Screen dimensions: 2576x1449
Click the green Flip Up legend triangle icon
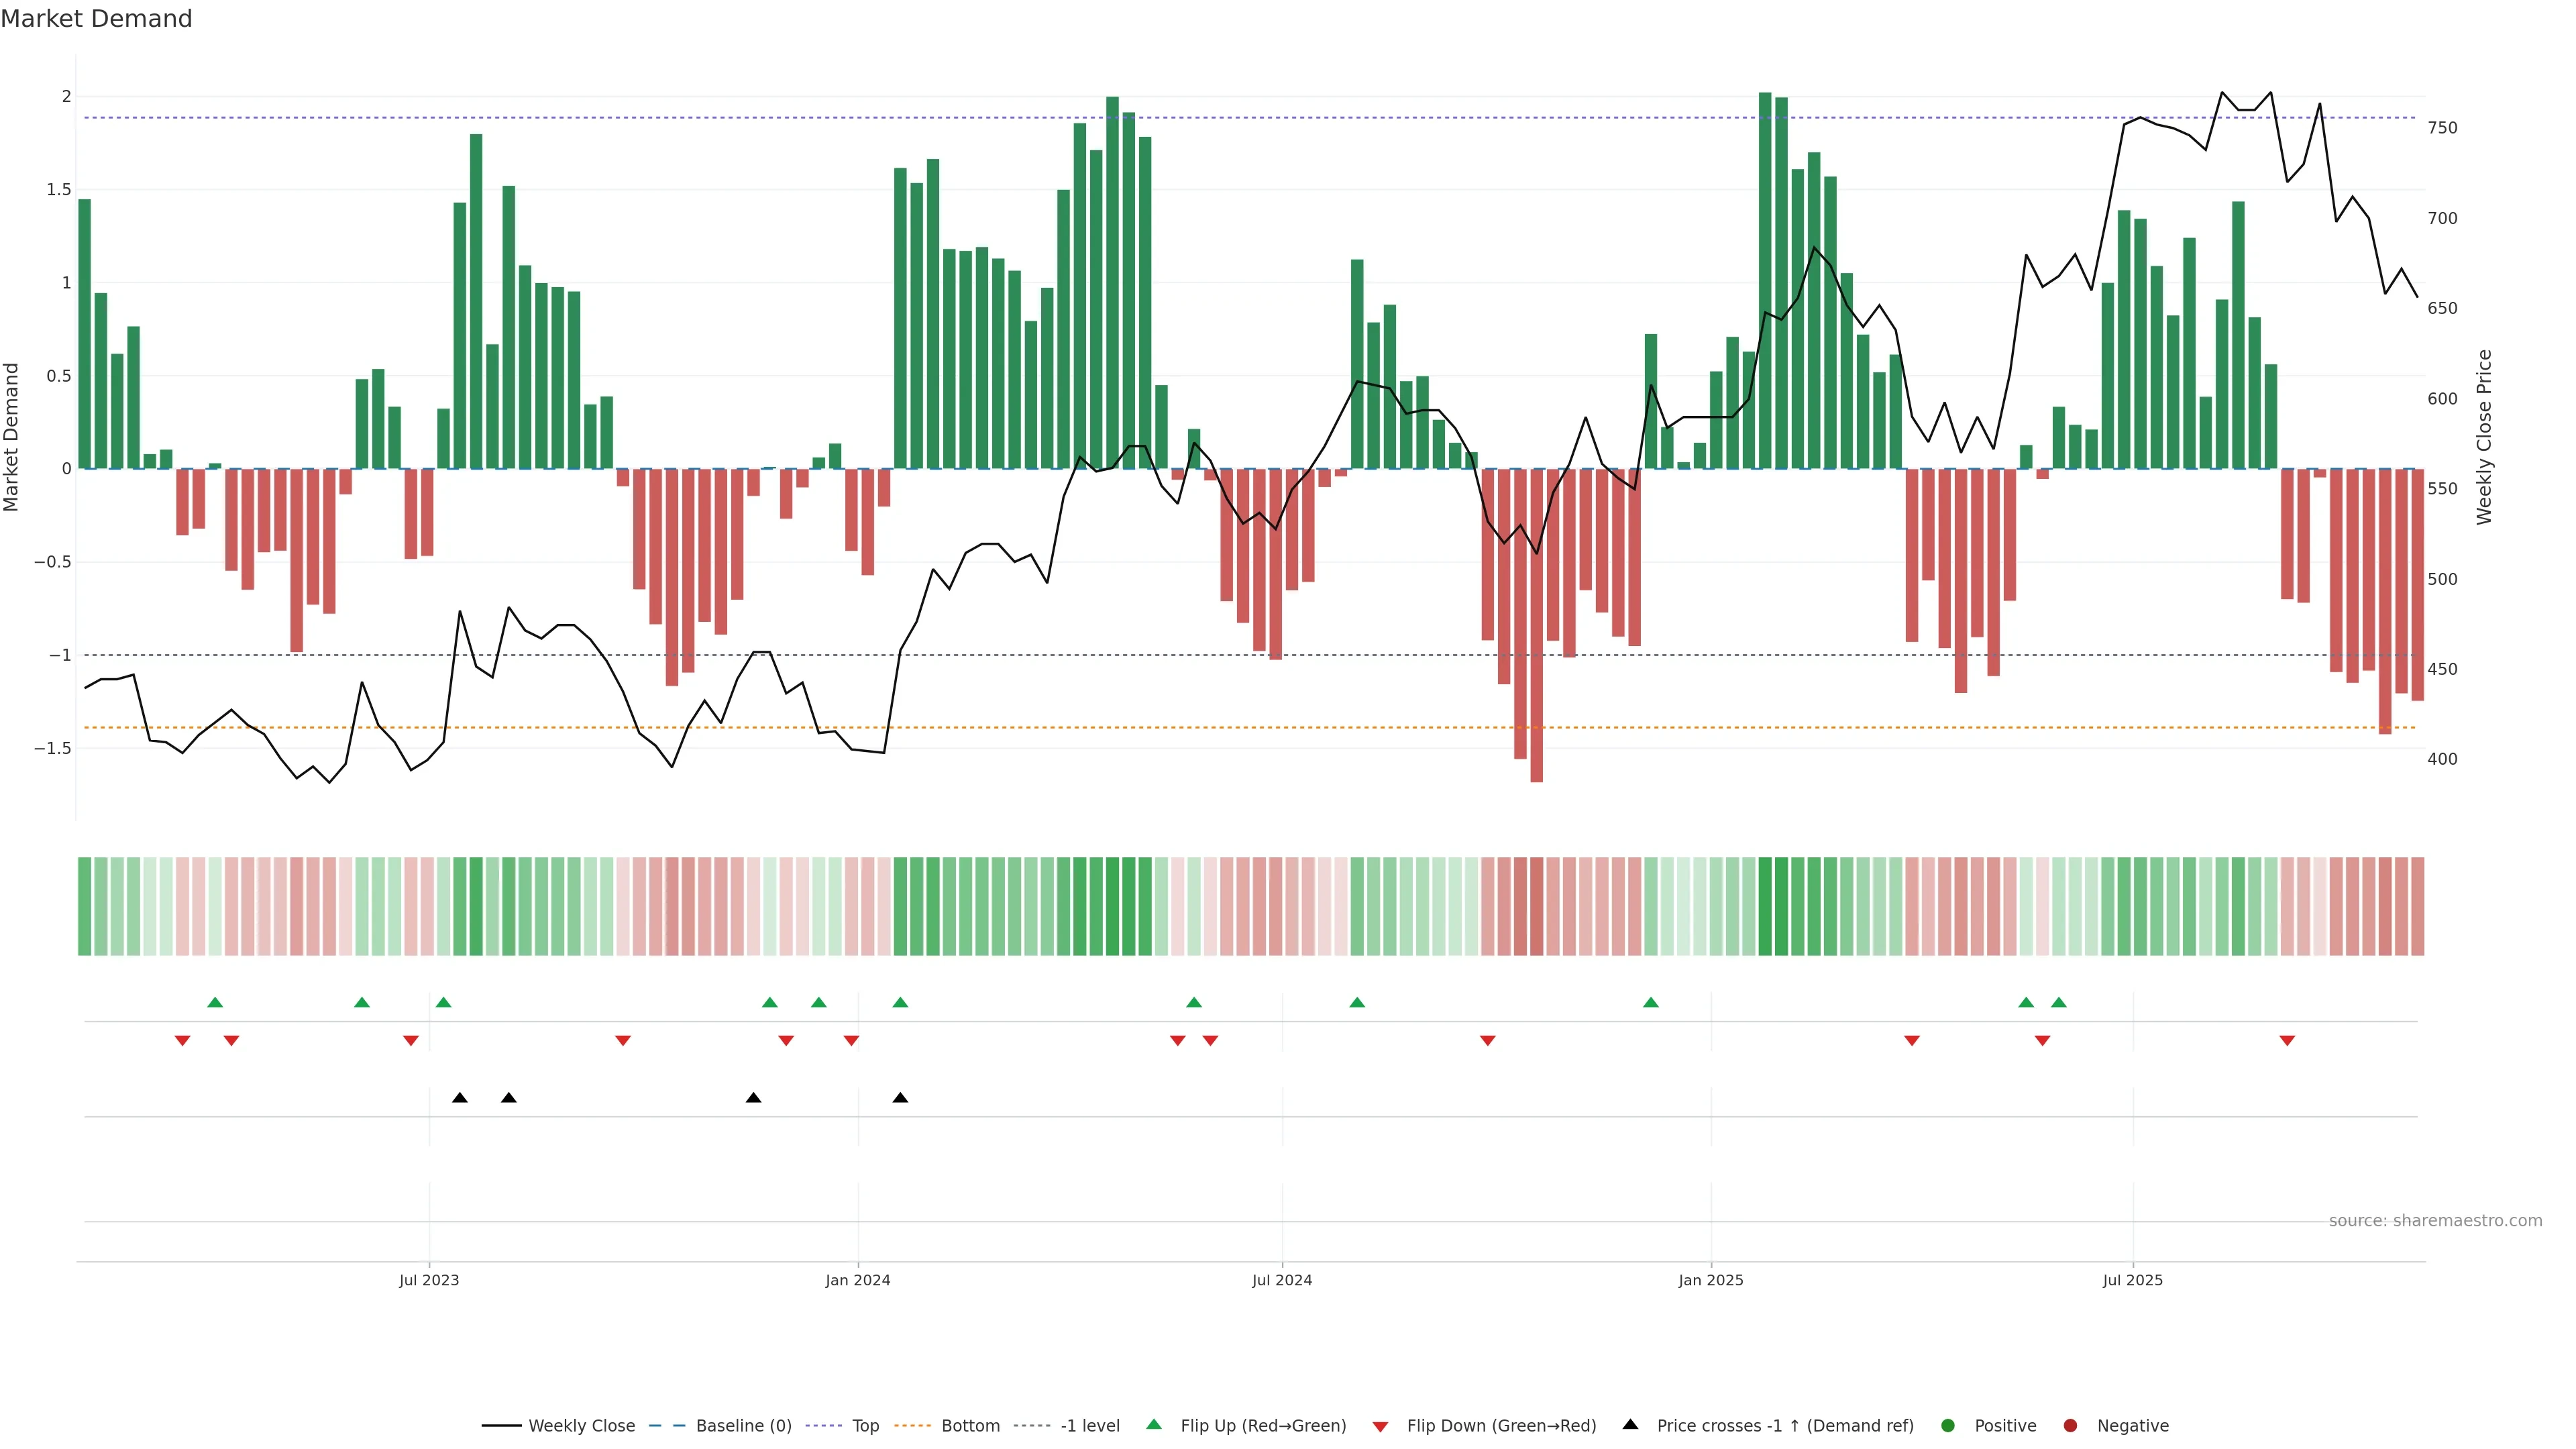pos(1154,1425)
